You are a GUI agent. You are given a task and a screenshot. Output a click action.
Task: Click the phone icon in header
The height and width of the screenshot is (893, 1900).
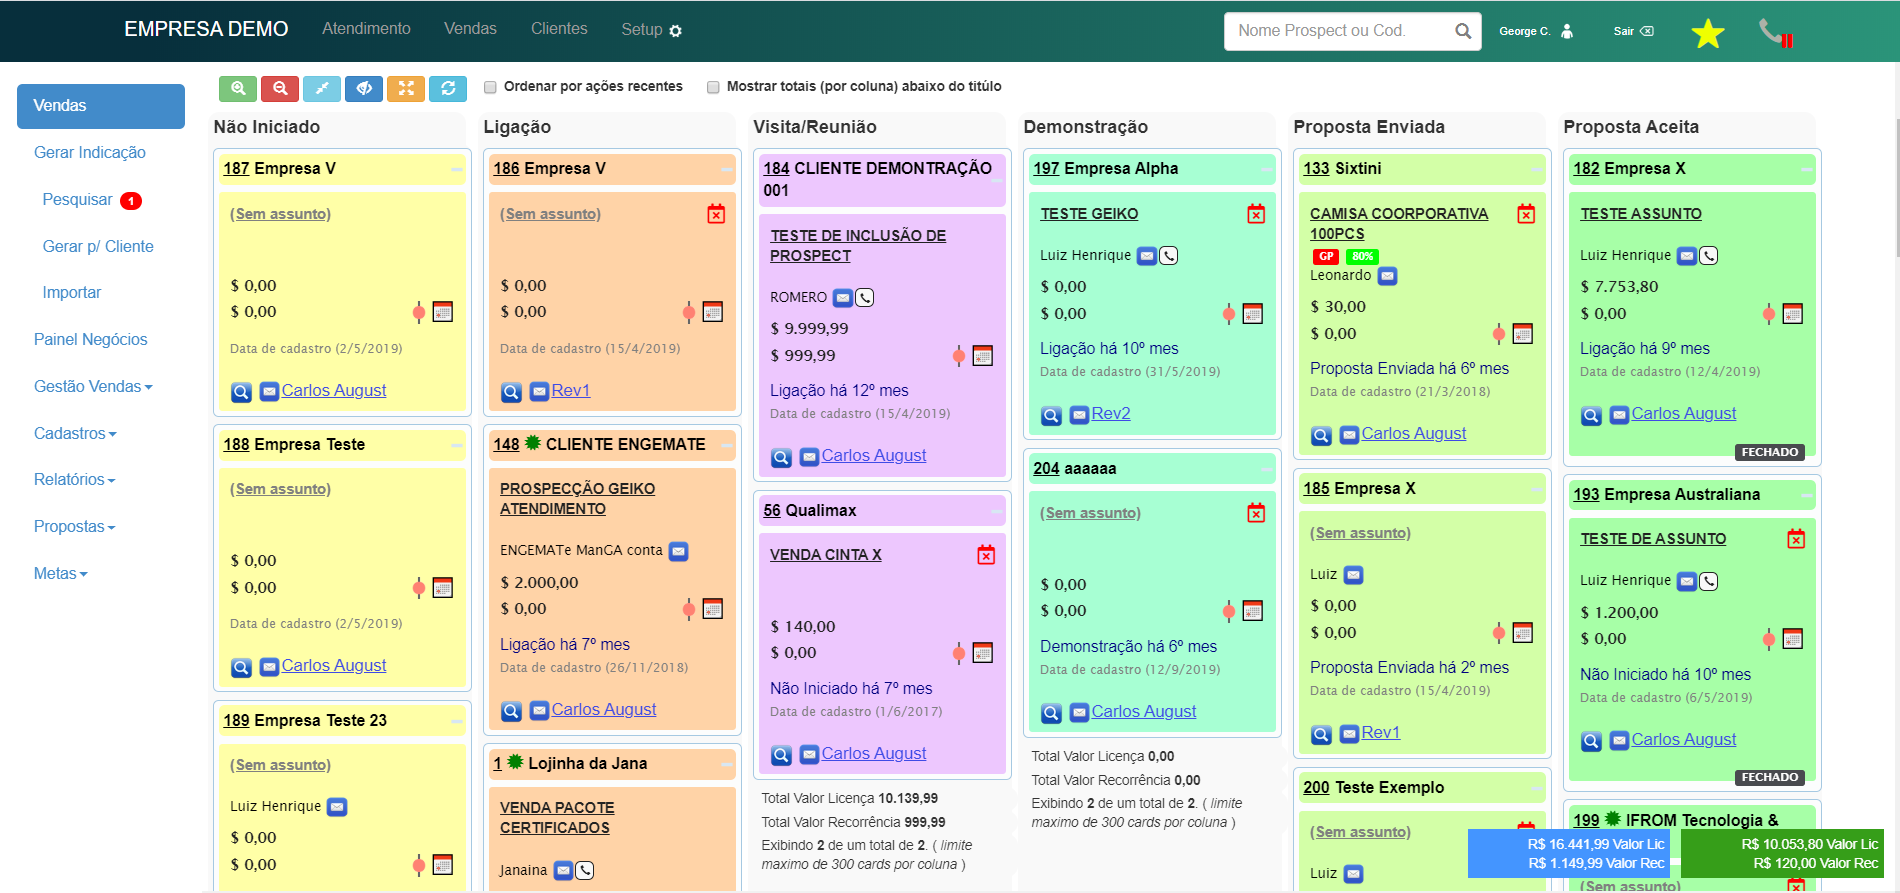[x=1775, y=33]
